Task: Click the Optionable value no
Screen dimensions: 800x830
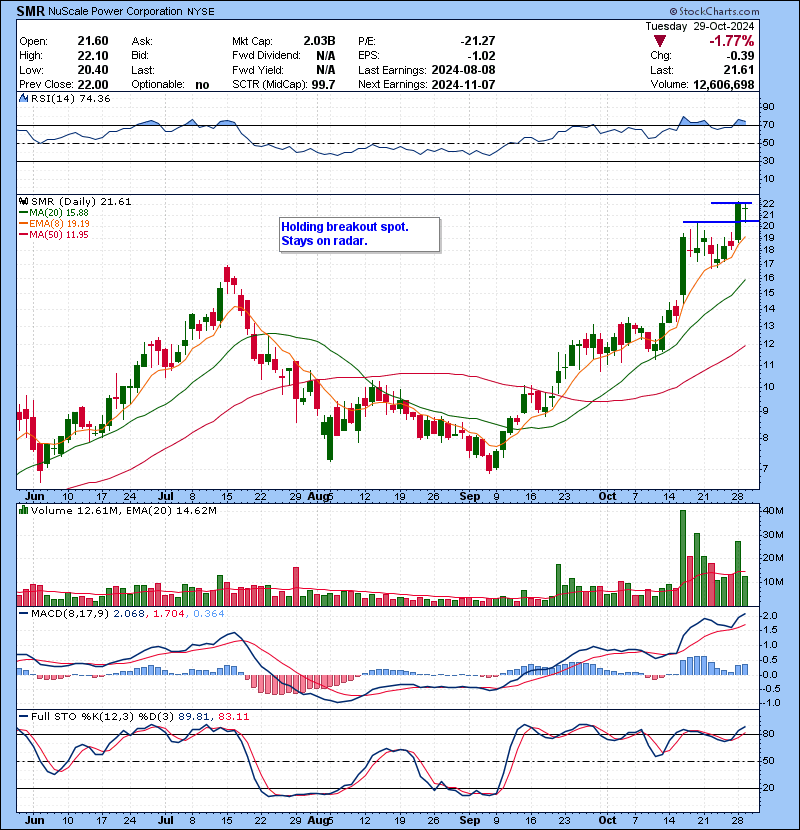Action: point(202,85)
